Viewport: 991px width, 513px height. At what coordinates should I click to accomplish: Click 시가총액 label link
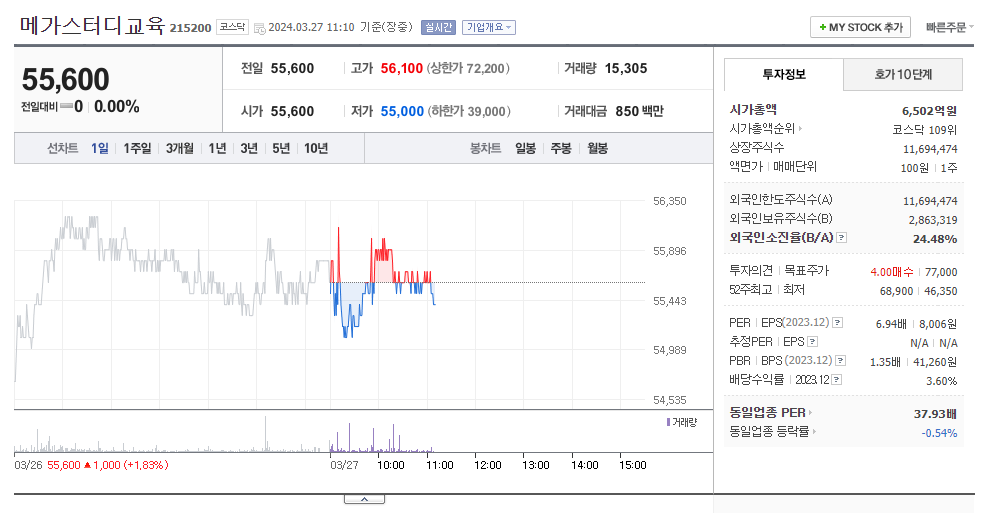point(753,110)
